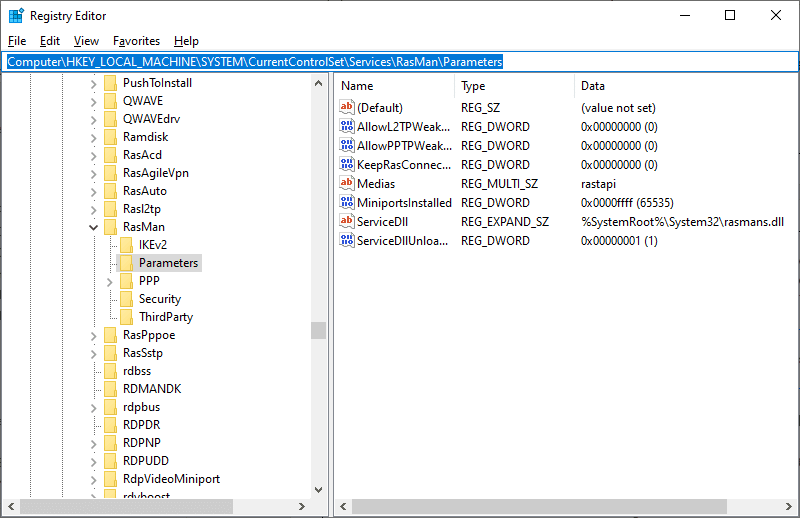Click the values pane scroll right arrow
The image size is (800, 518).
tap(789, 506)
